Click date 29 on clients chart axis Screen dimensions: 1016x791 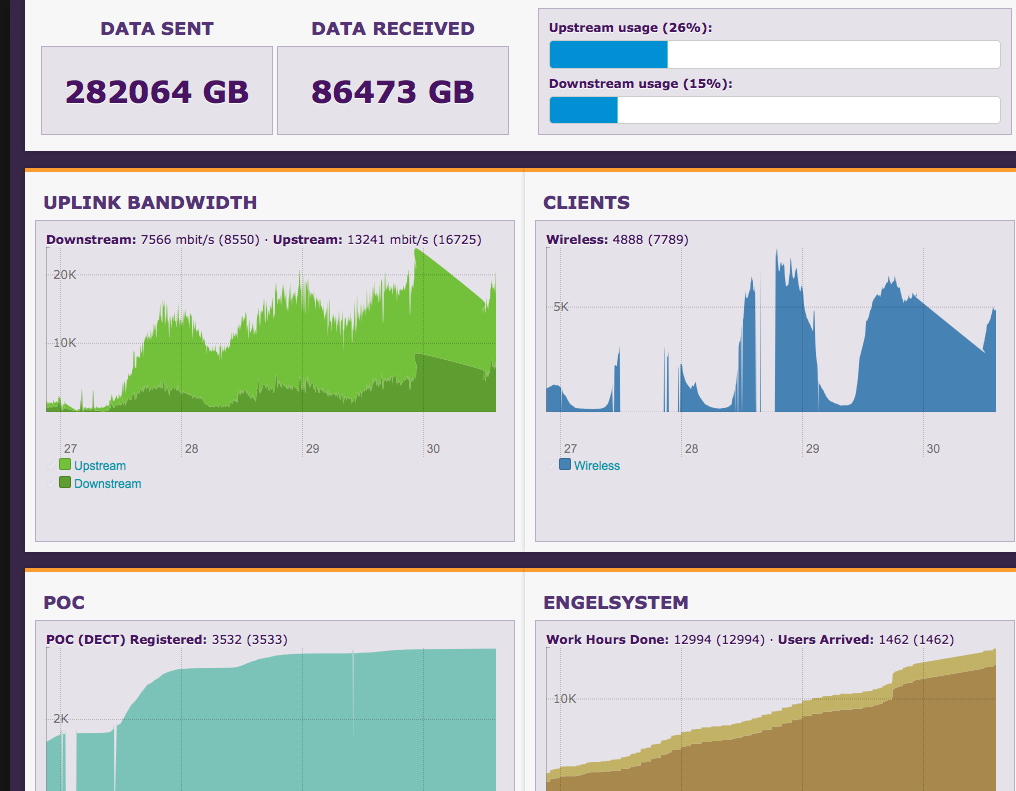[813, 448]
